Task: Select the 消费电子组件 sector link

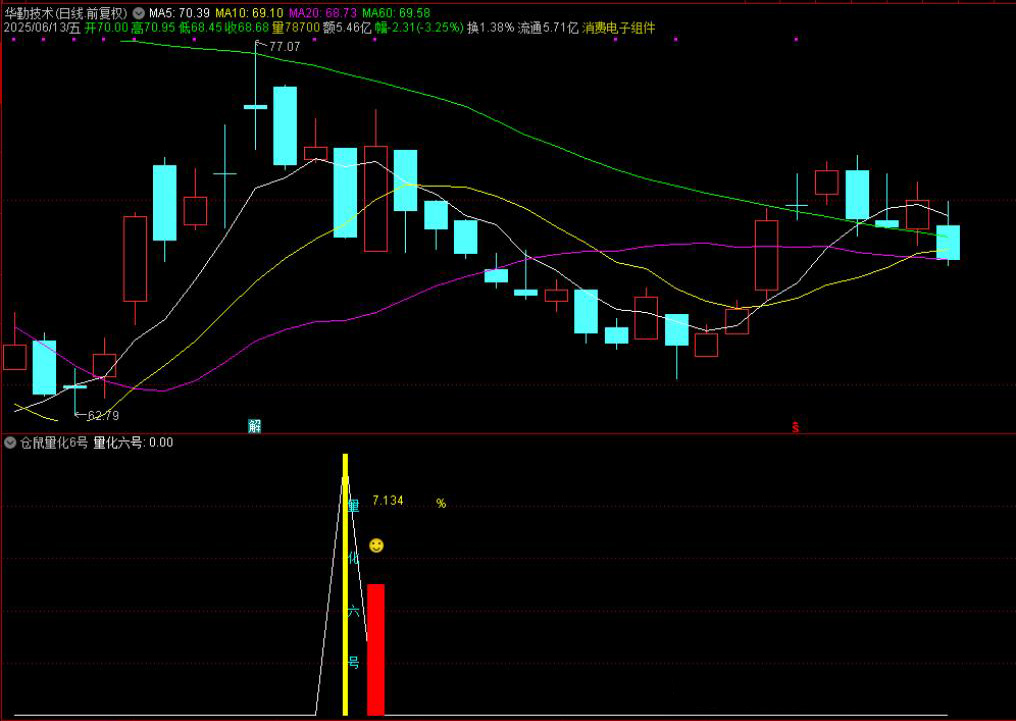Action: point(619,28)
